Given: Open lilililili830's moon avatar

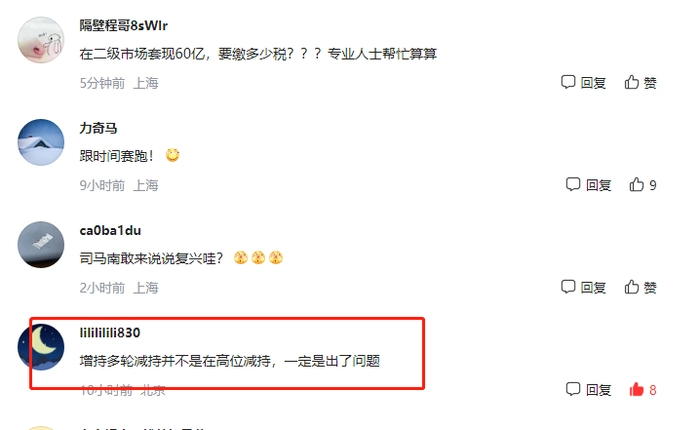Looking at the screenshot, I should [41, 347].
